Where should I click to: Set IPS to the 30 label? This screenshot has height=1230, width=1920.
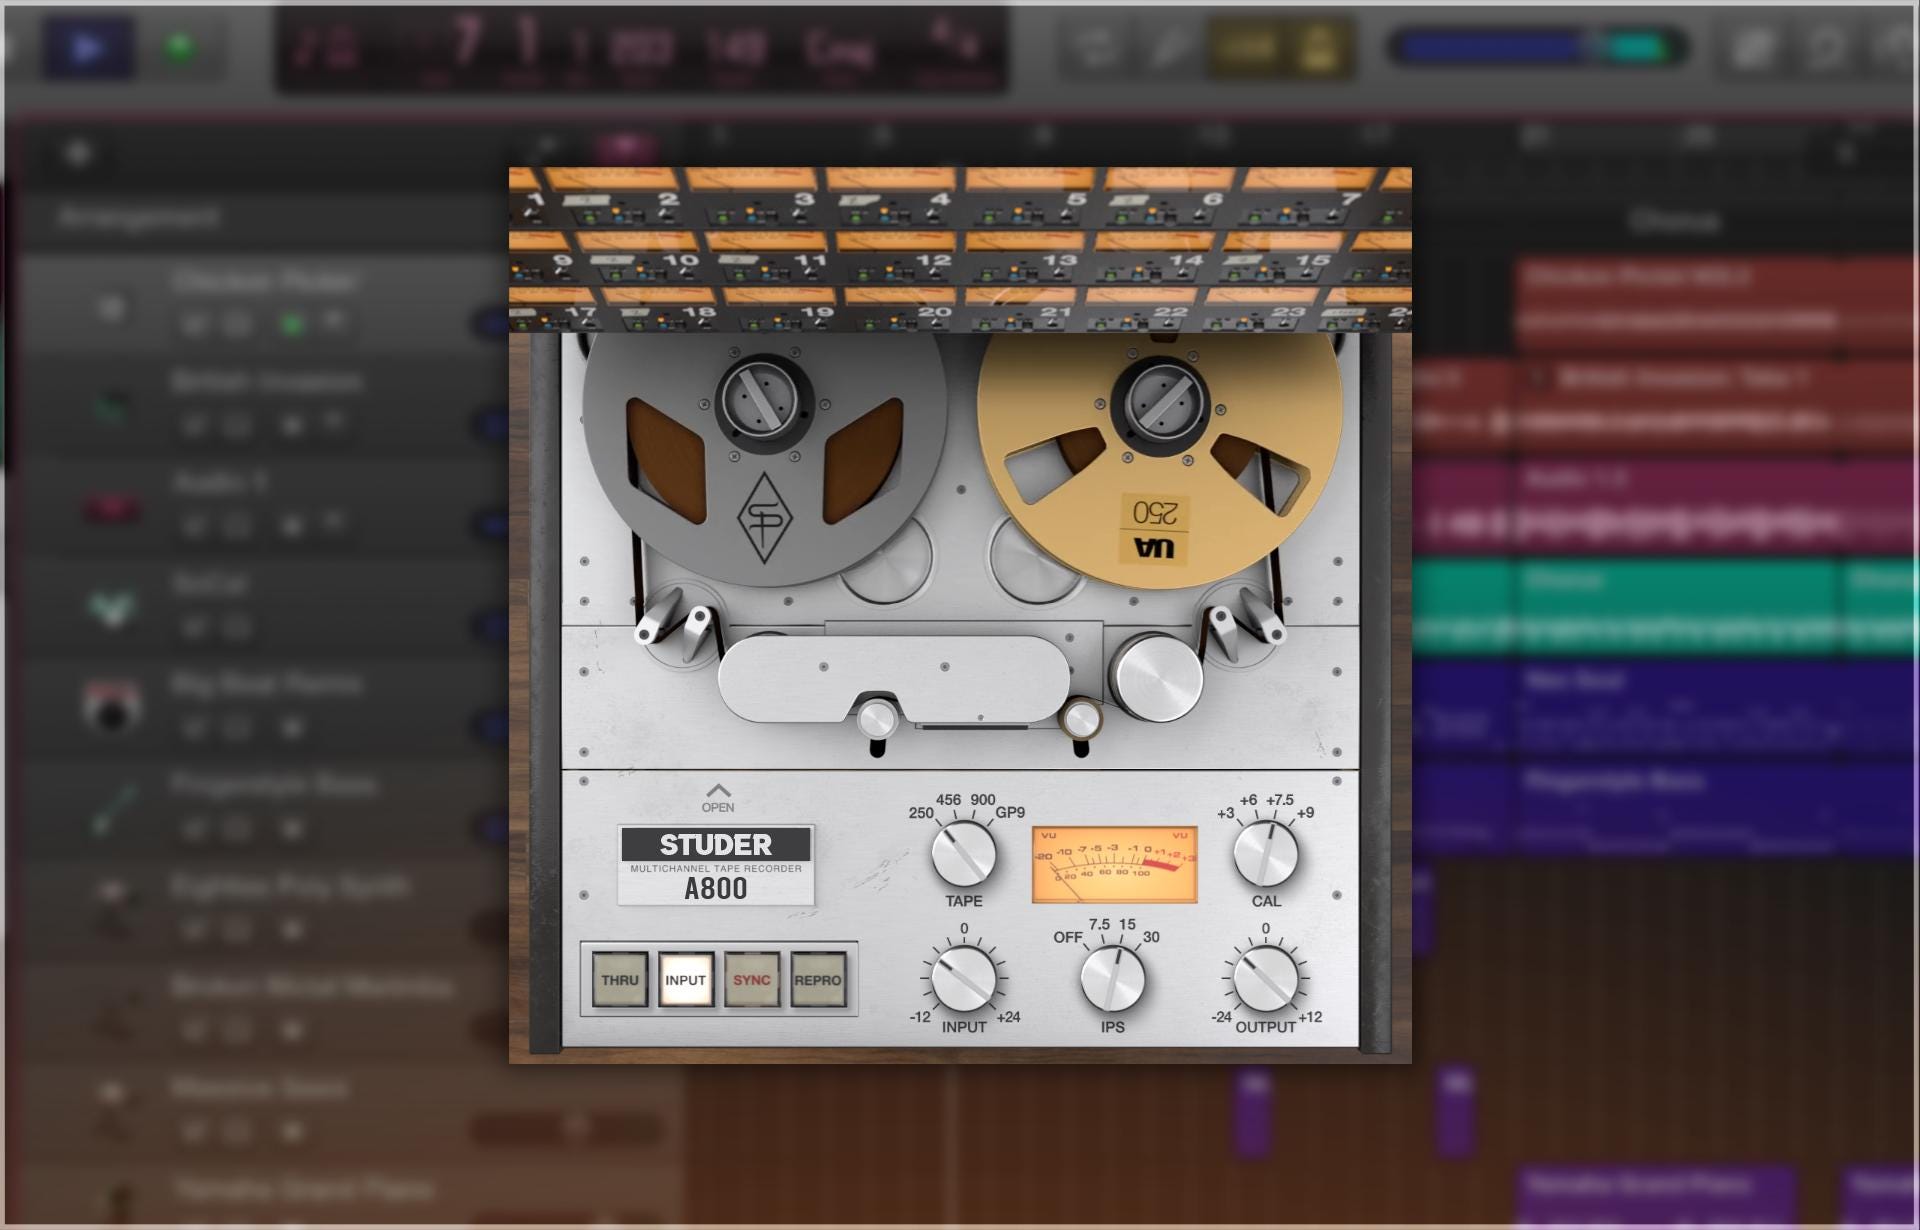tap(1151, 938)
